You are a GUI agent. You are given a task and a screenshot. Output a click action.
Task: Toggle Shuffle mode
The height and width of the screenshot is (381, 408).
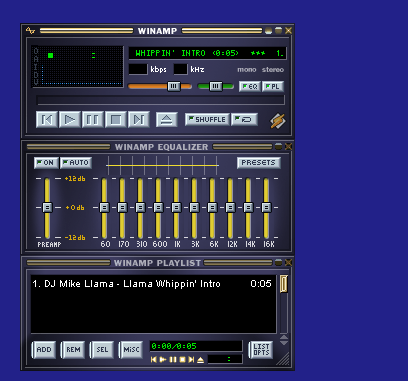(x=207, y=119)
